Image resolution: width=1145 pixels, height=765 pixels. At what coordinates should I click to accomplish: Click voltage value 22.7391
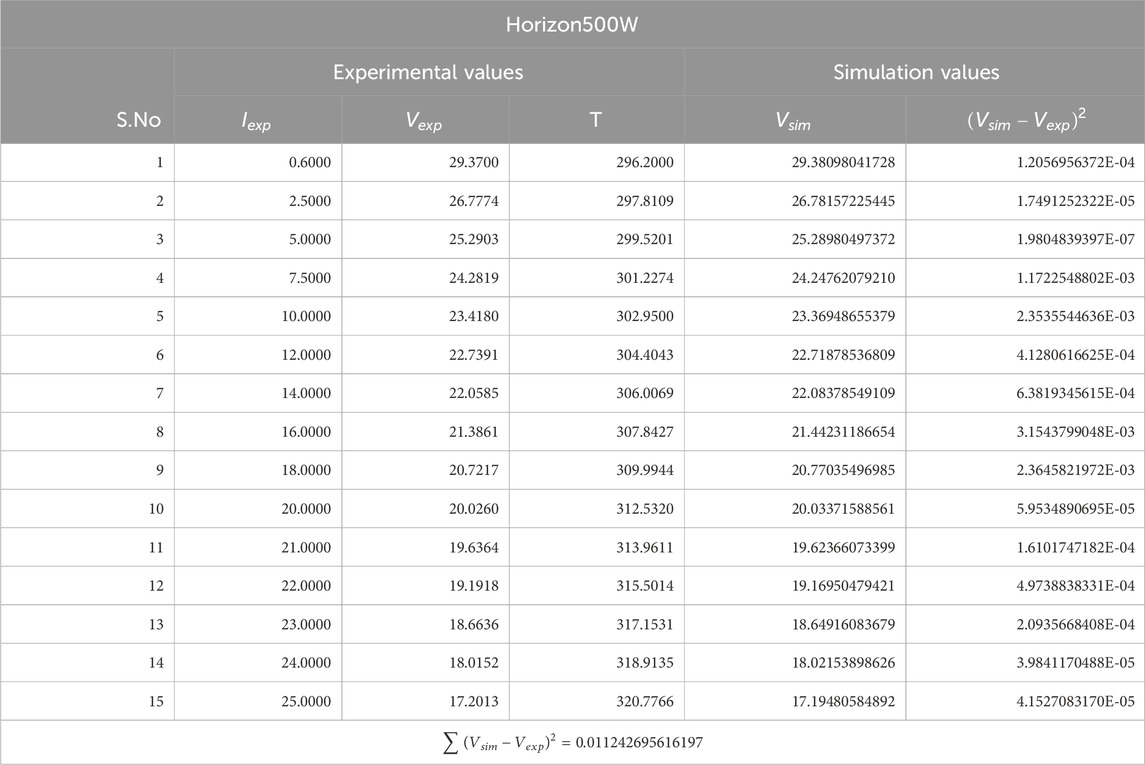[x=474, y=355]
